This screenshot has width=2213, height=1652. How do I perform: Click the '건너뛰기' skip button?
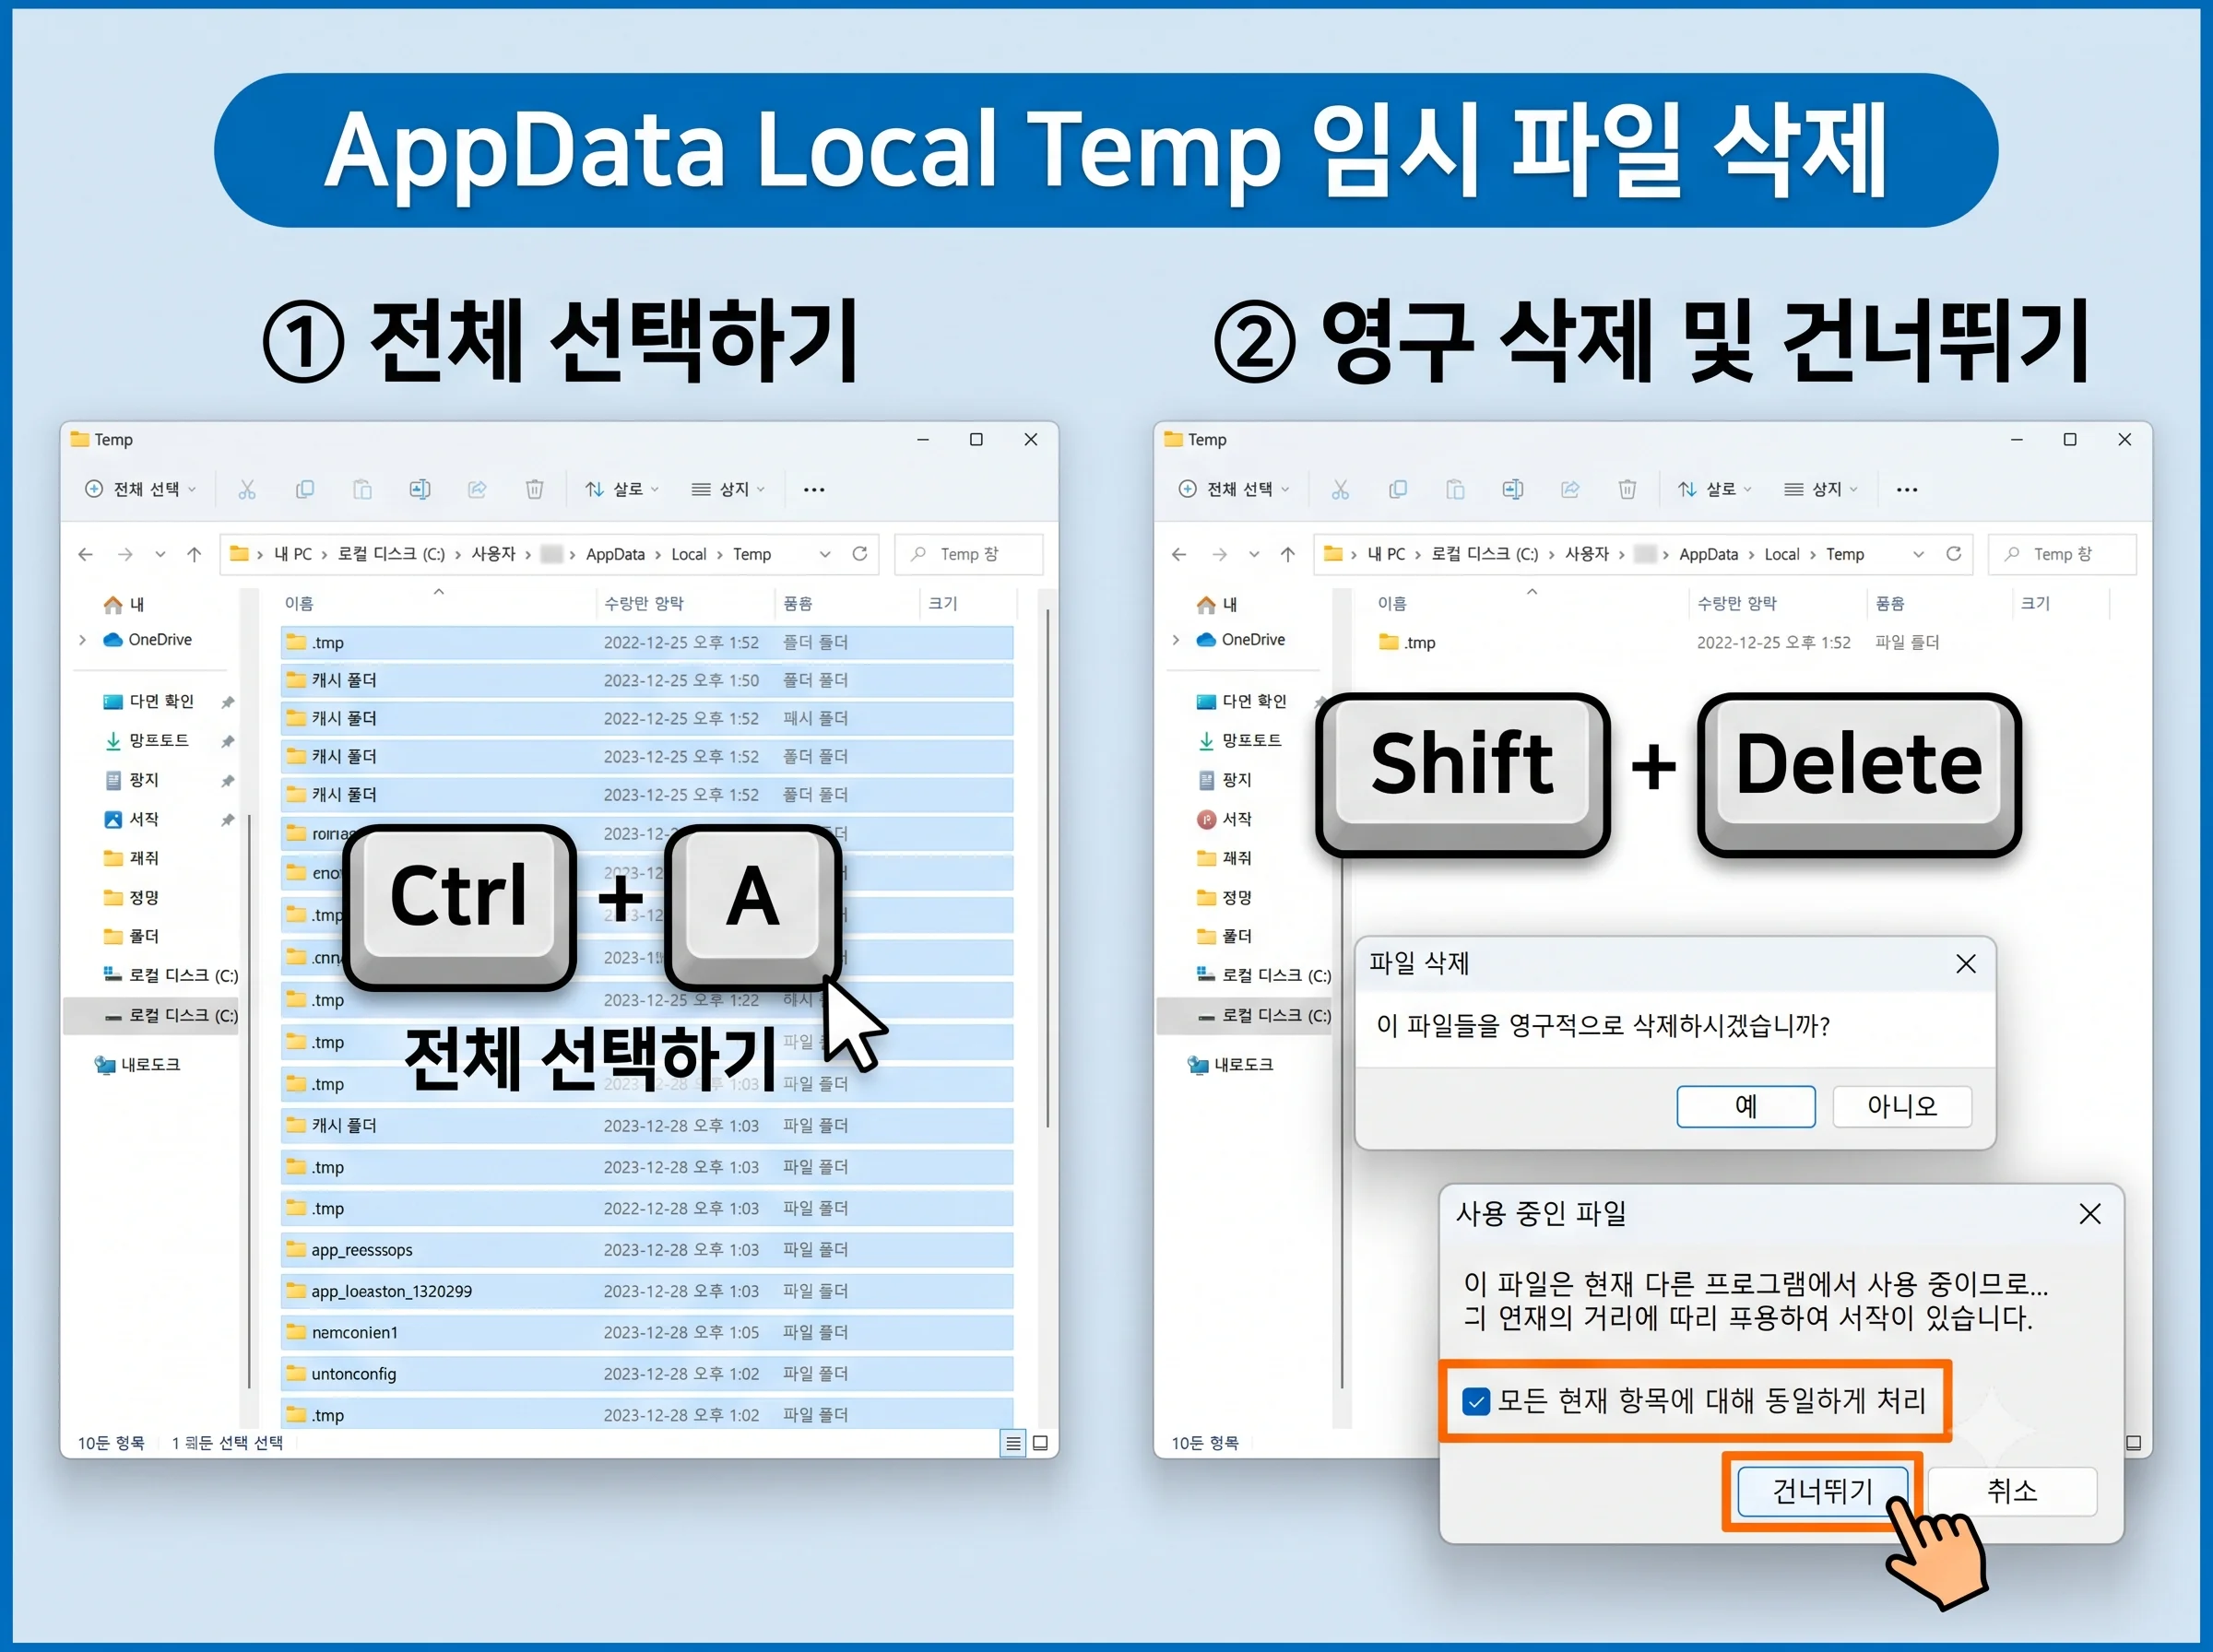pos(1822,1491)
